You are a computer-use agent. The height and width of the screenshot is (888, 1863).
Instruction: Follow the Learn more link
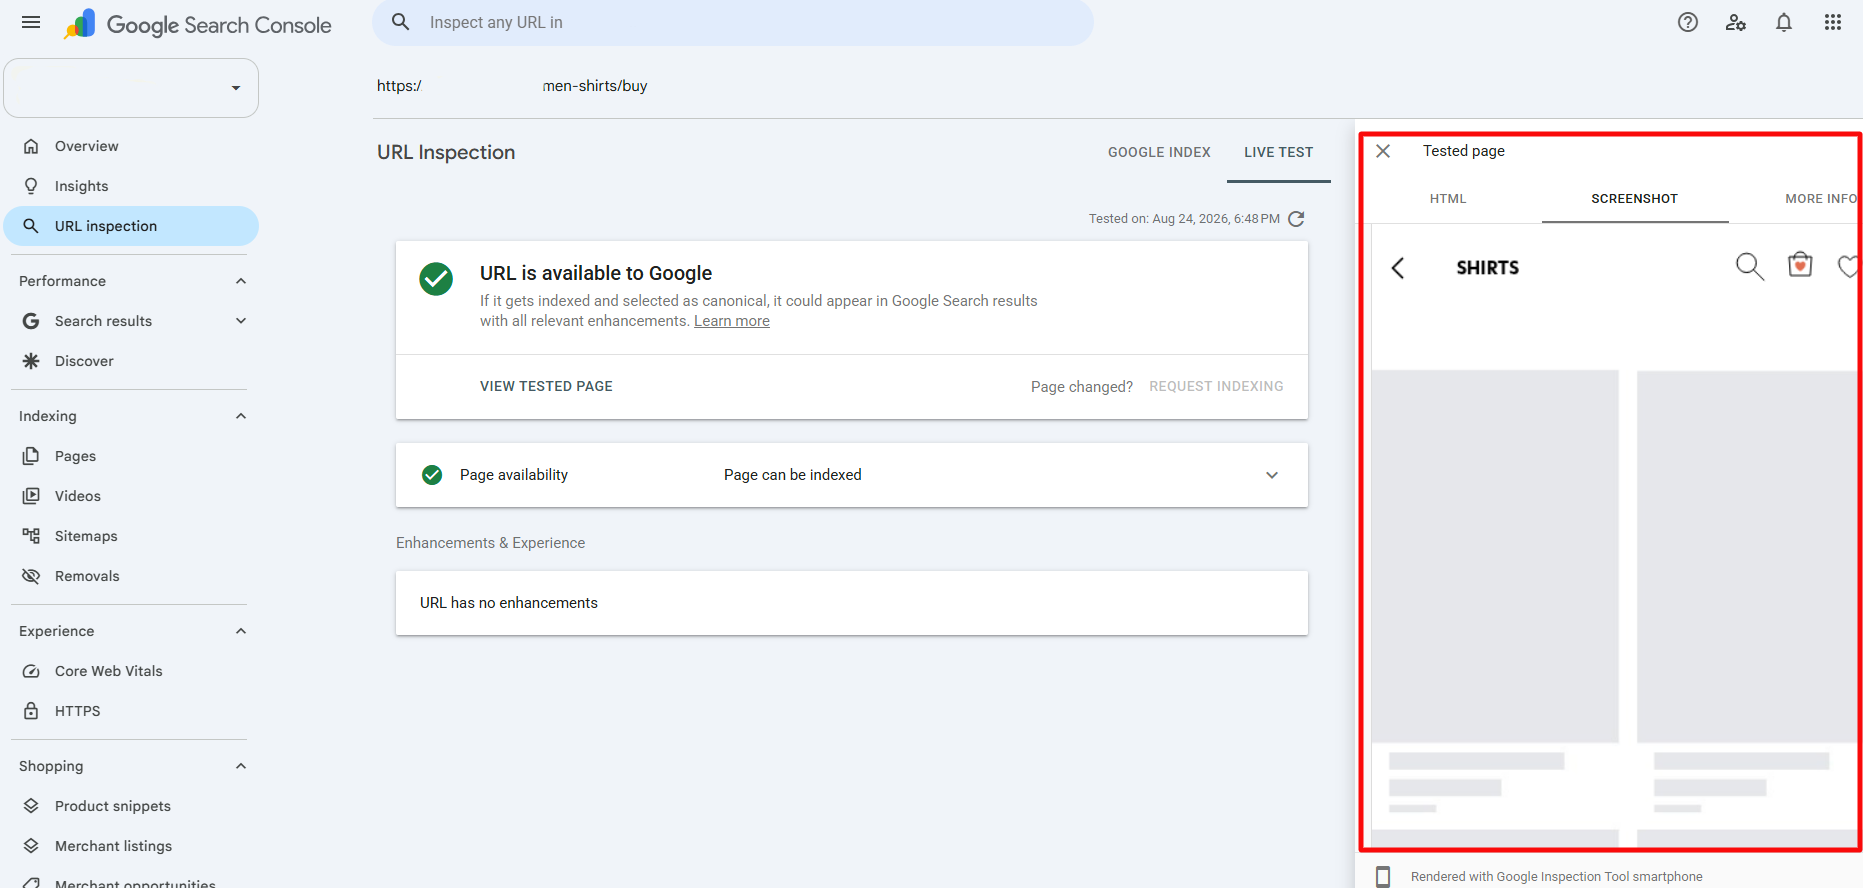732,321
